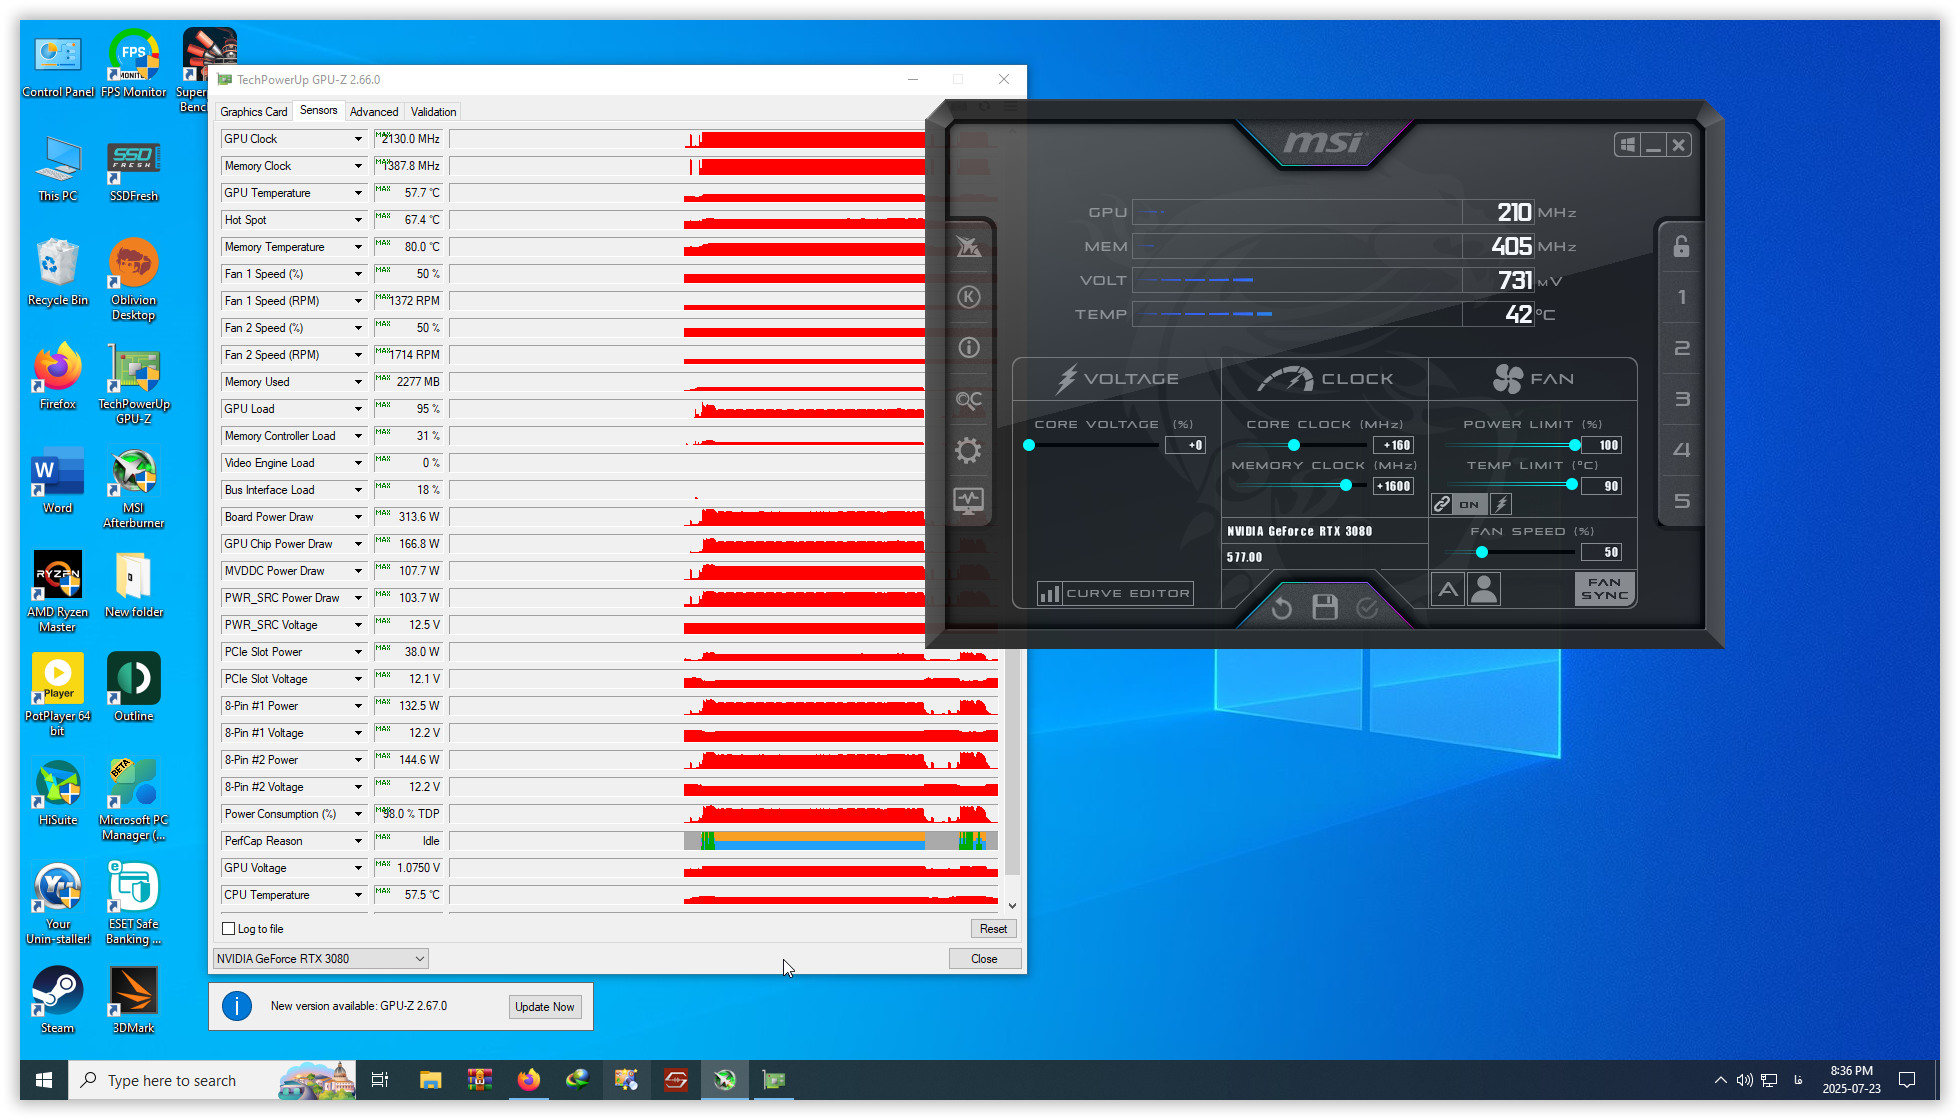Toggle the power and temp limit link icon
Screen dimensions: 1960x1120
tap(1441, 504)
